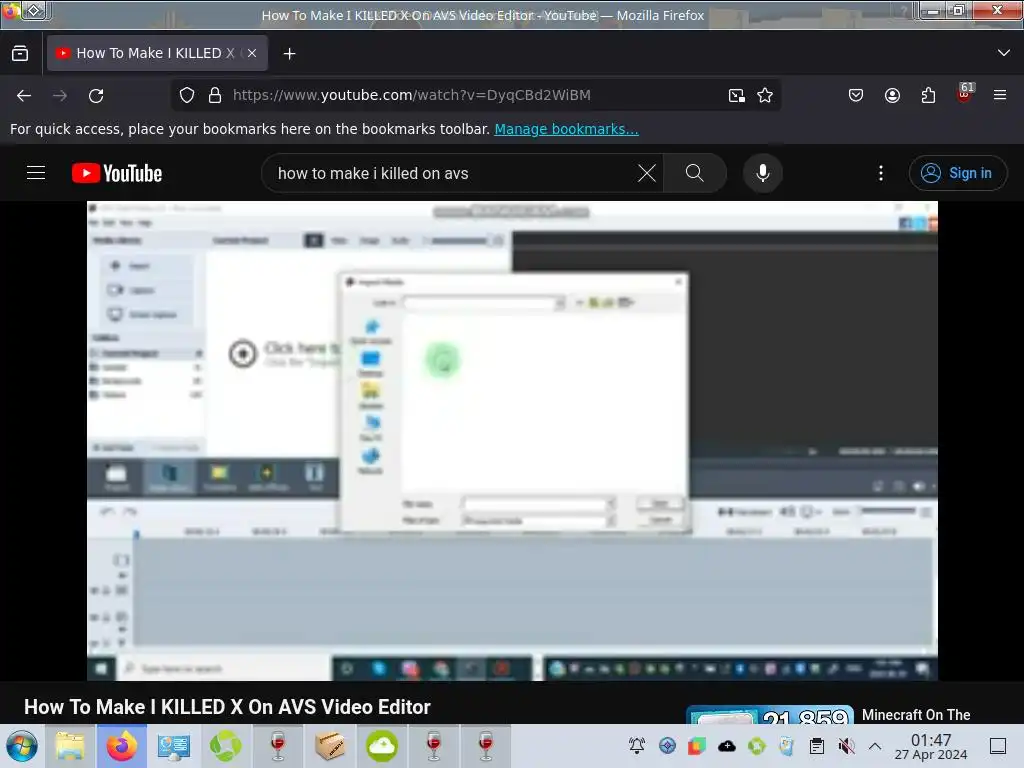Click the Sign in button

click(957, 173)
